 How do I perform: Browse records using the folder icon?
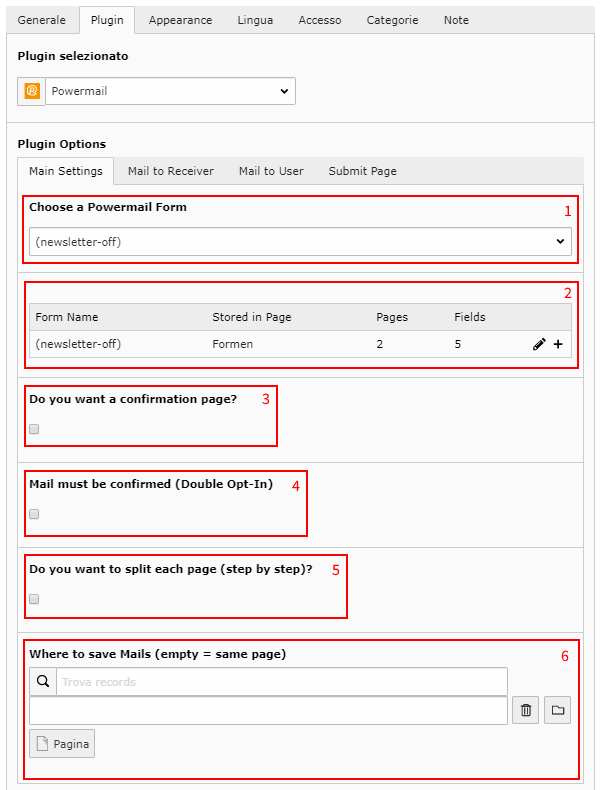point(558,710)
